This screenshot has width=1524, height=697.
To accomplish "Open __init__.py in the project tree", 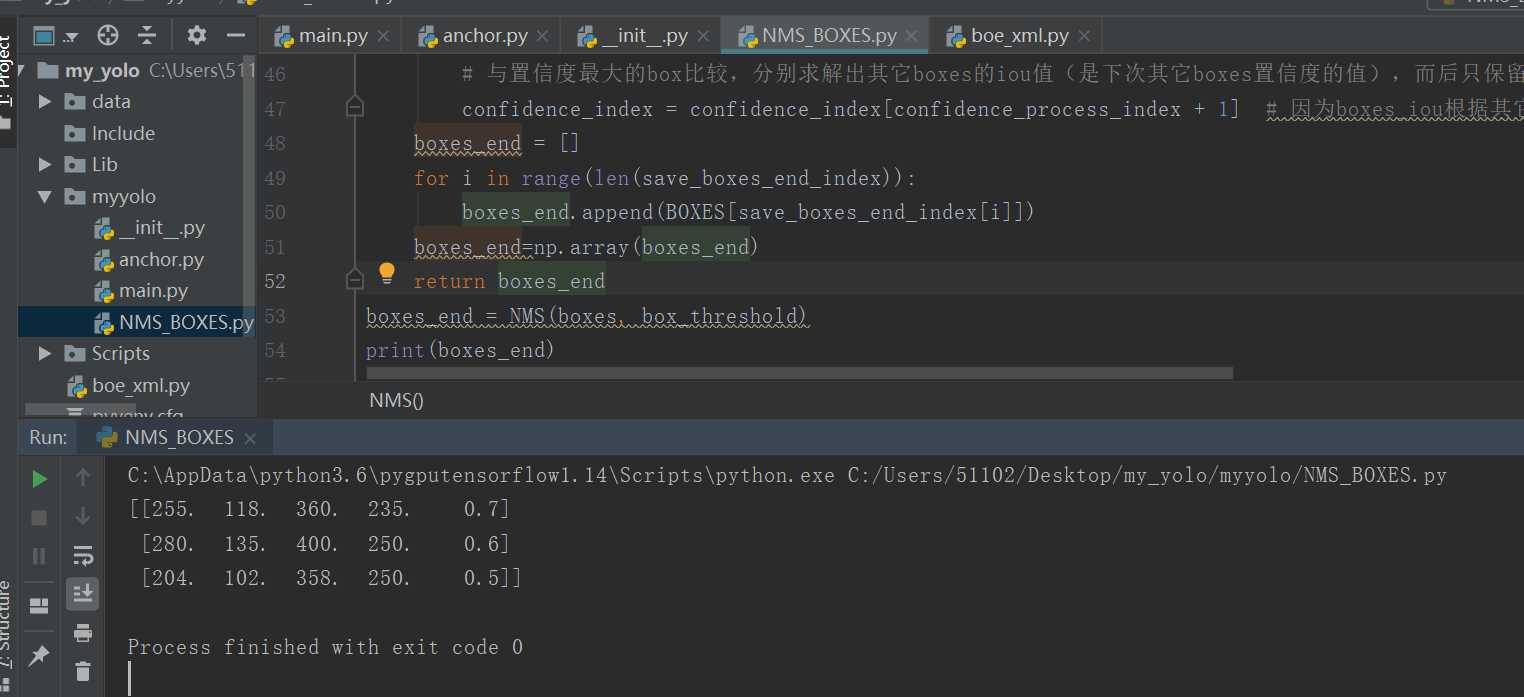I will pos(149,228).
